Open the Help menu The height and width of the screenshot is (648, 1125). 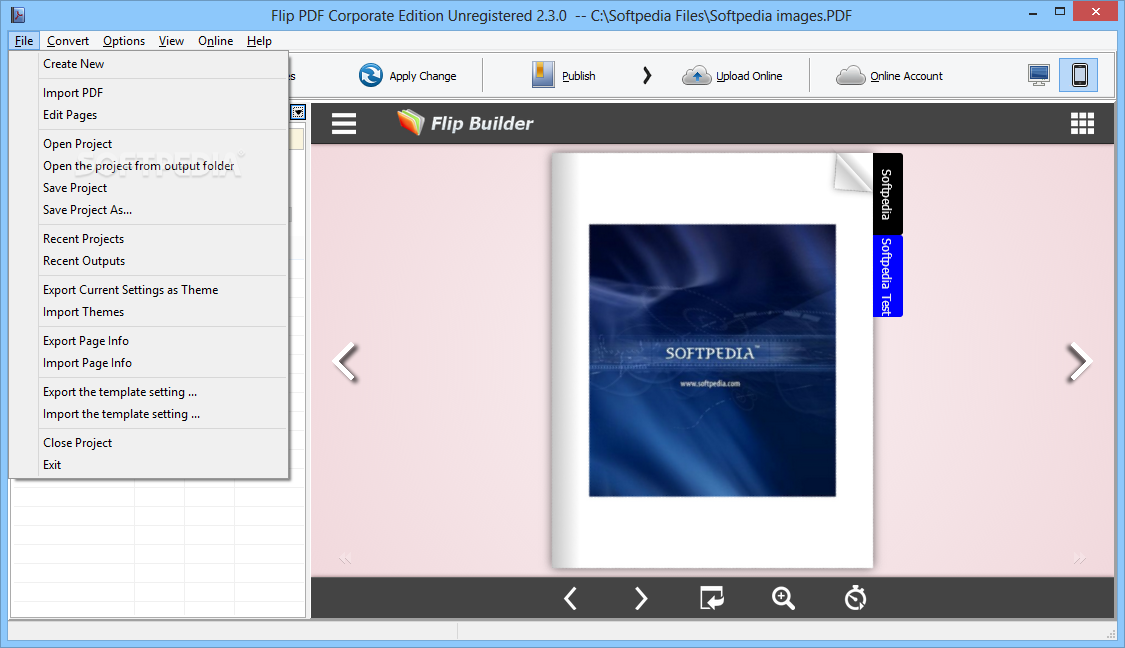click(259, 41)
